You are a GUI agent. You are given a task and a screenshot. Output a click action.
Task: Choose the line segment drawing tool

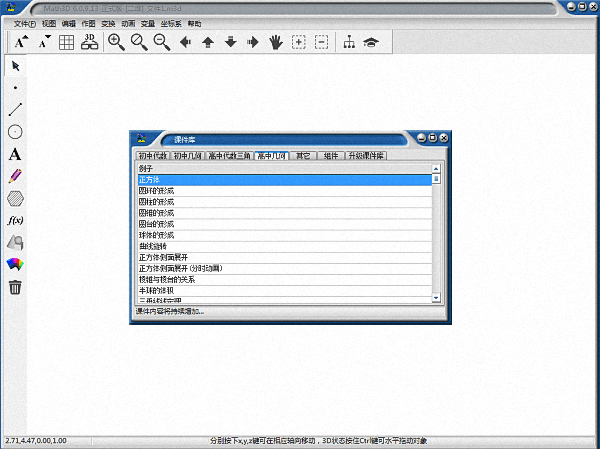click(15, 110)
